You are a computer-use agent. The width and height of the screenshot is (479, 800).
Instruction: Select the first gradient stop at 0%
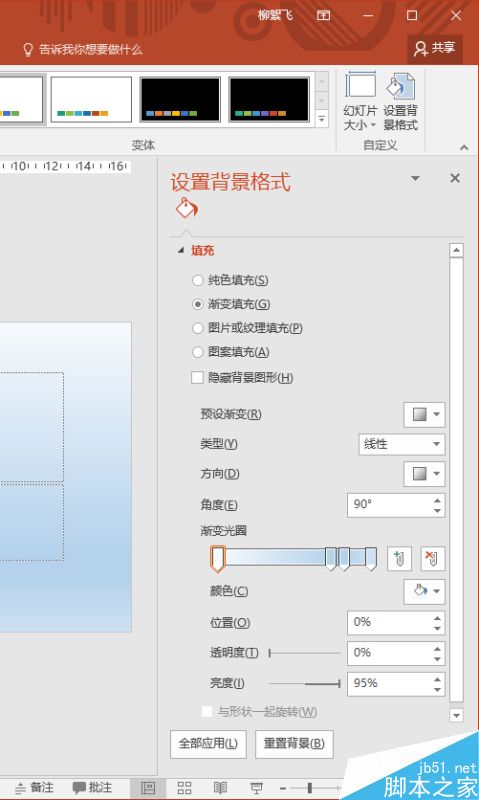[x=217, y=559]
